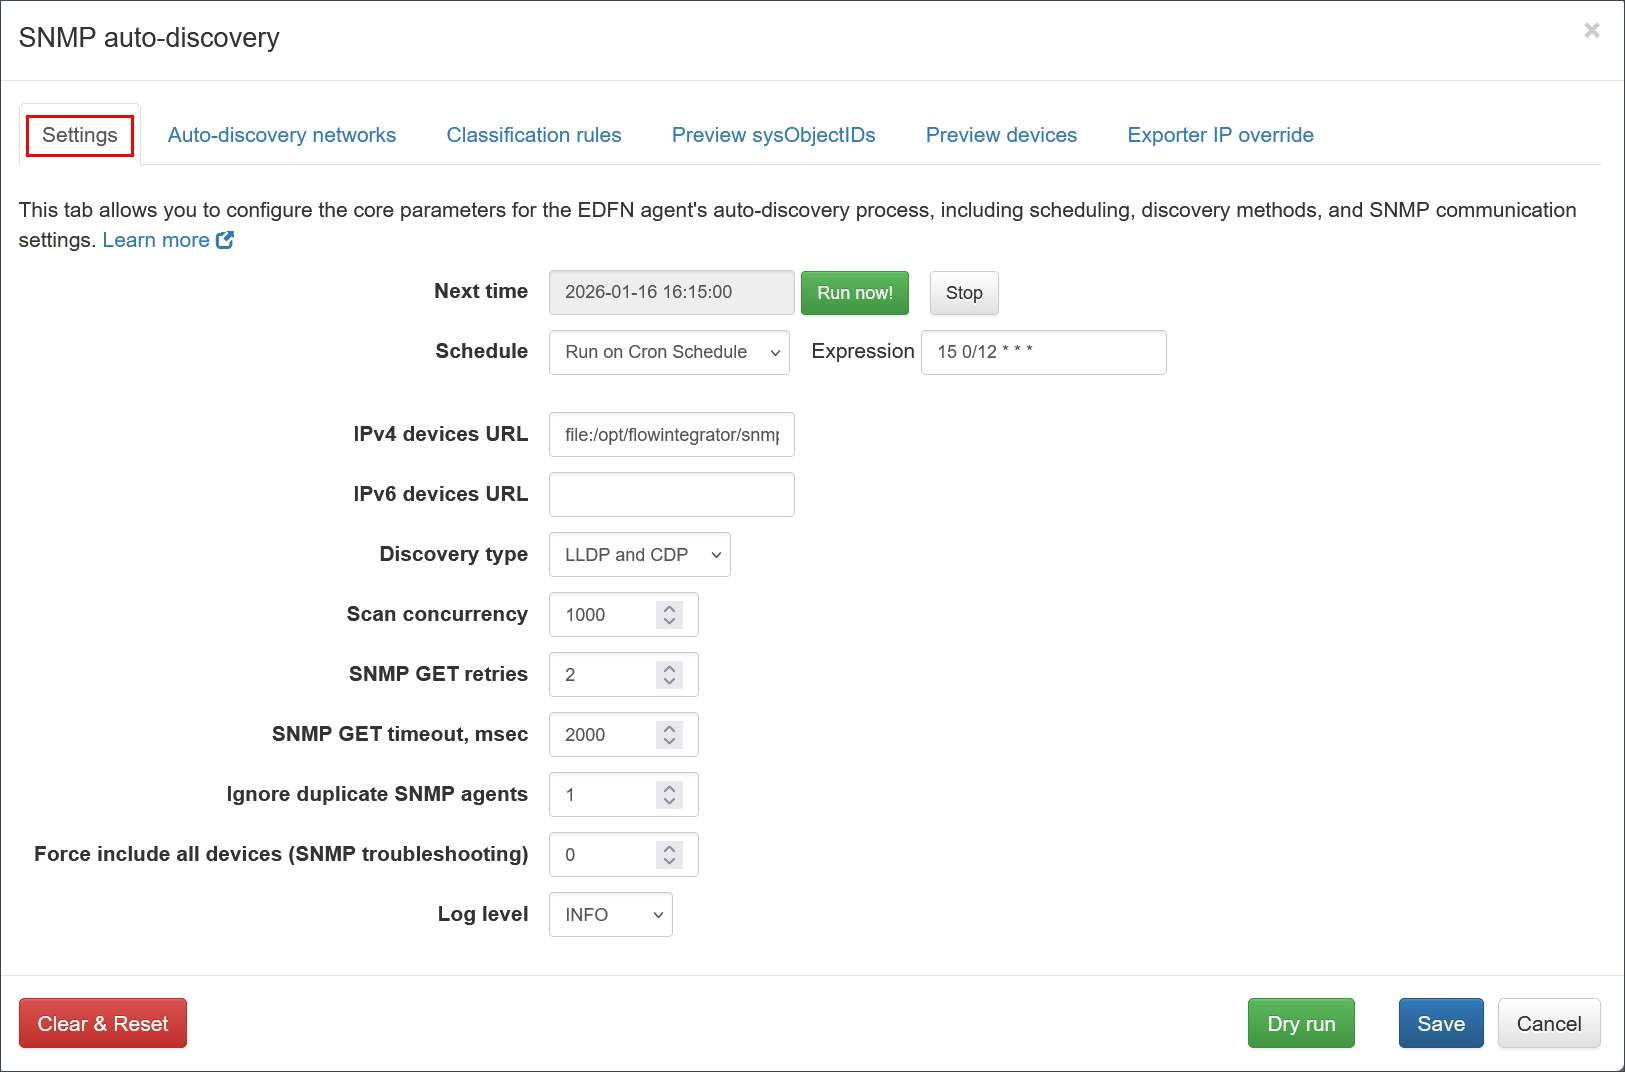Decrease the SNMP GET retries value
Image resolution: width=1625 pixels, height=1072 pixels.
click(x=669, y=681)
